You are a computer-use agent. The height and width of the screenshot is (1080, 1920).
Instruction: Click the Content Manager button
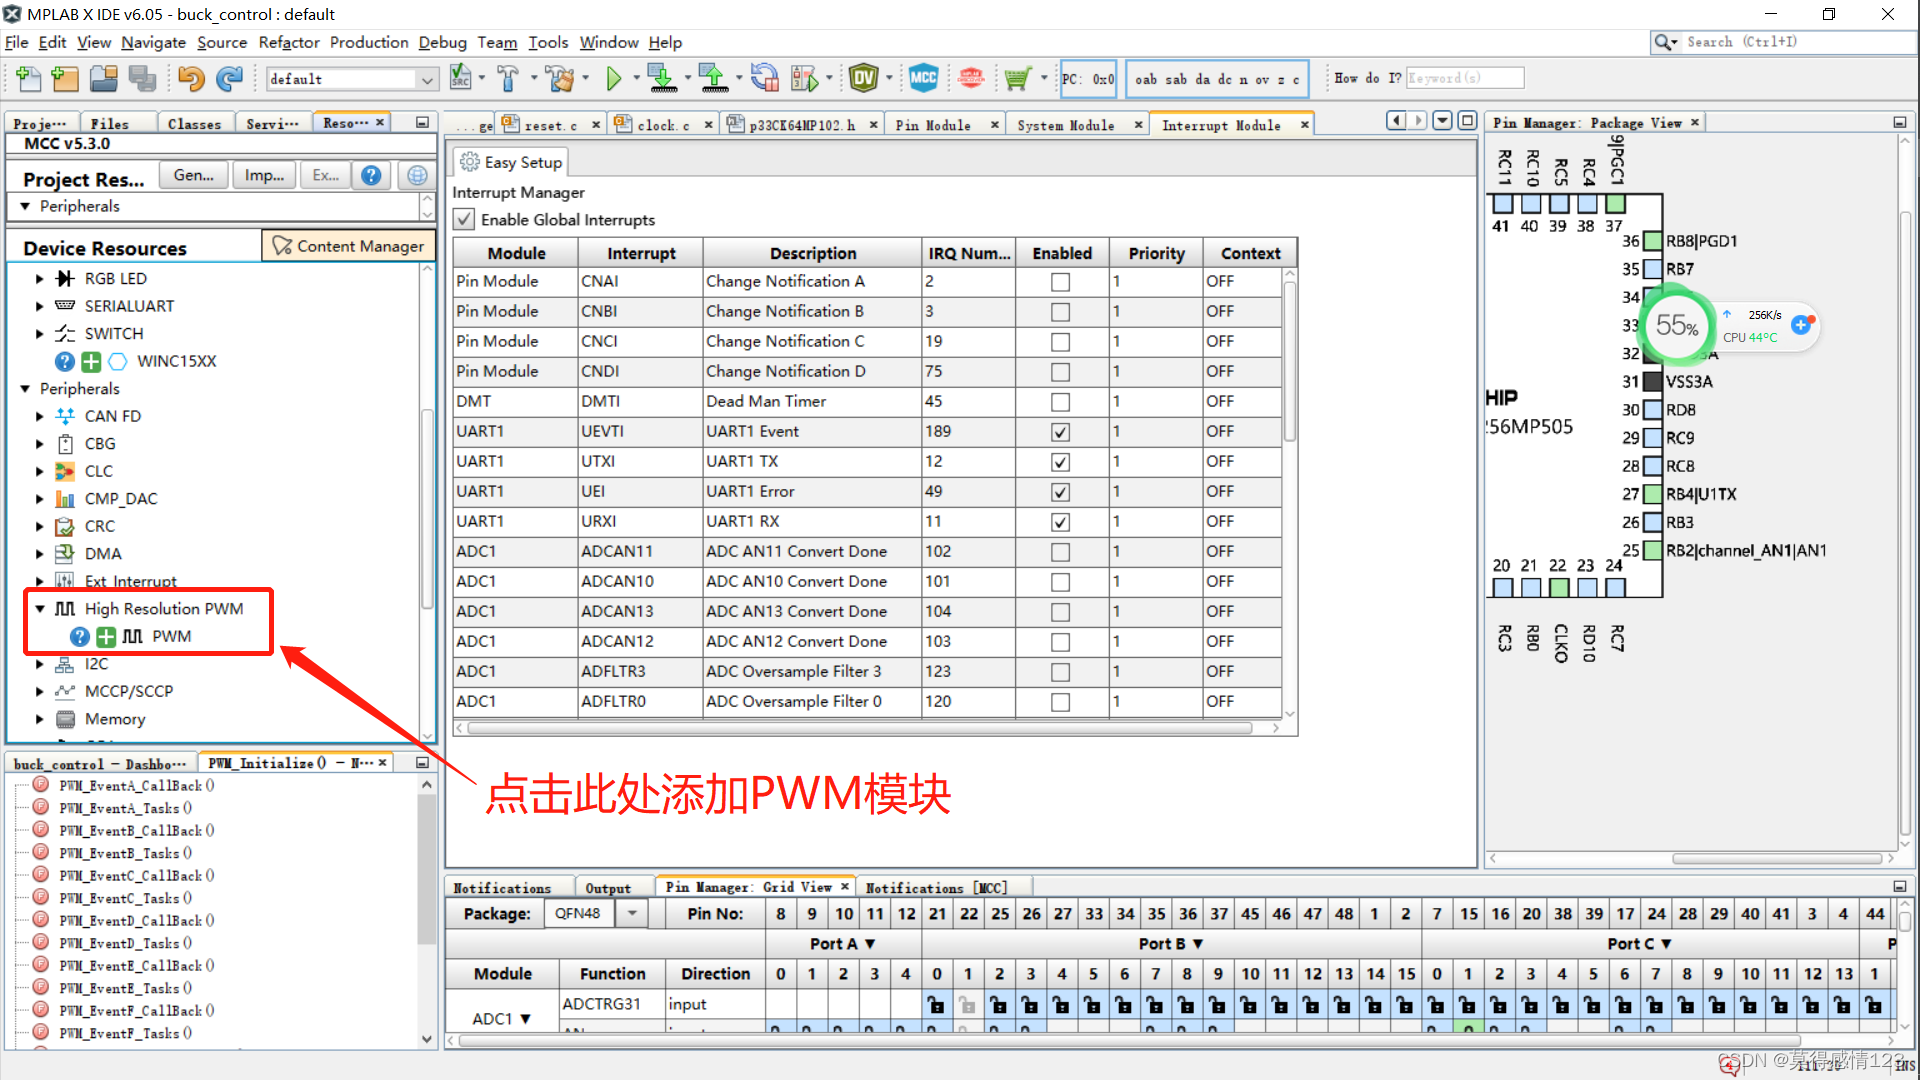point(348,245)
